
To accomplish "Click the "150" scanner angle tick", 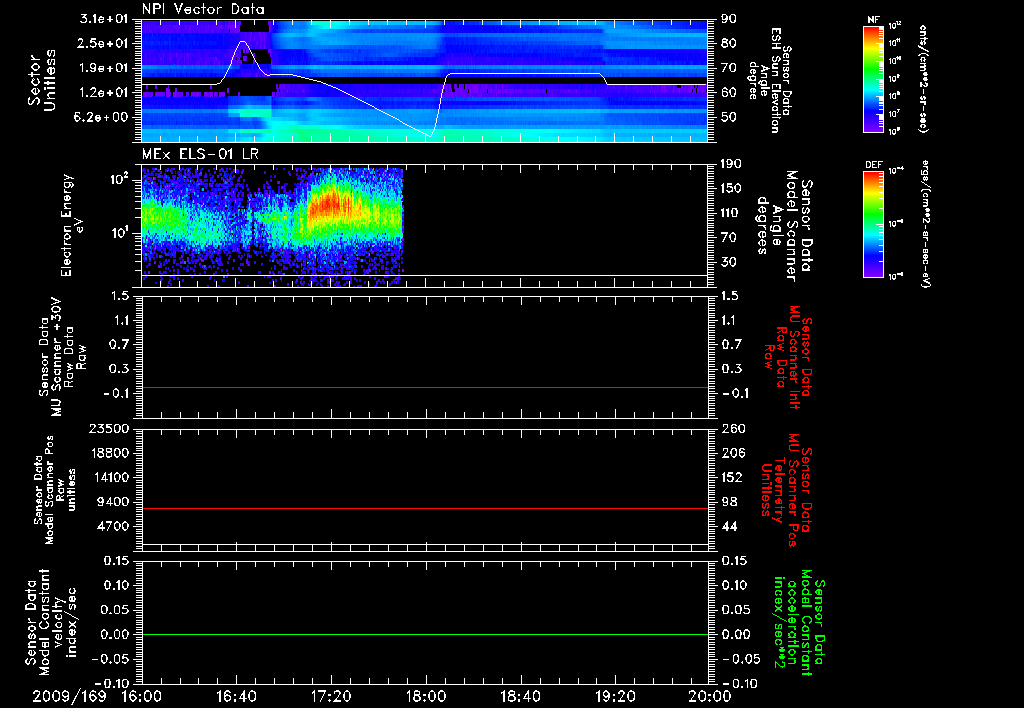I will pos(731,188).
